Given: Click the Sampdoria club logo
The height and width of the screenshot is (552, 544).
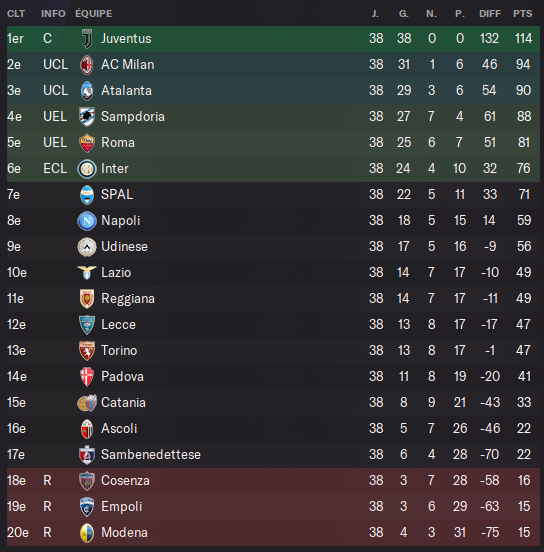Looking at the screenshot, I should tap(87, 117).
